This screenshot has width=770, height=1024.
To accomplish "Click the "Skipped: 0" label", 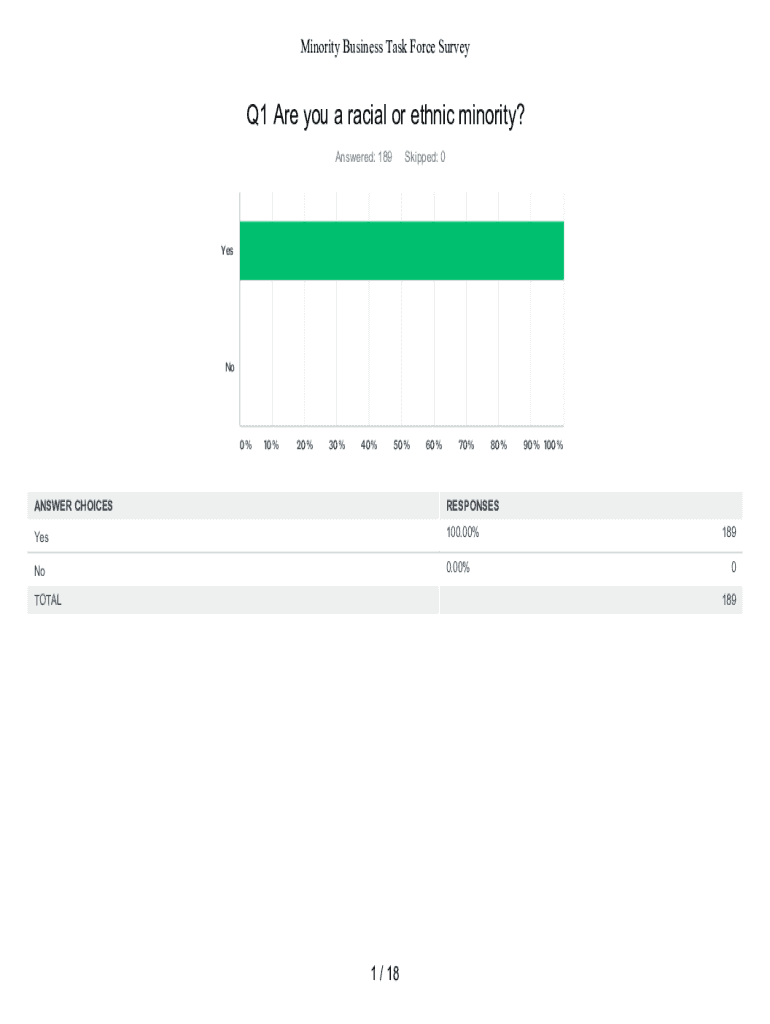I will point(425,157).
